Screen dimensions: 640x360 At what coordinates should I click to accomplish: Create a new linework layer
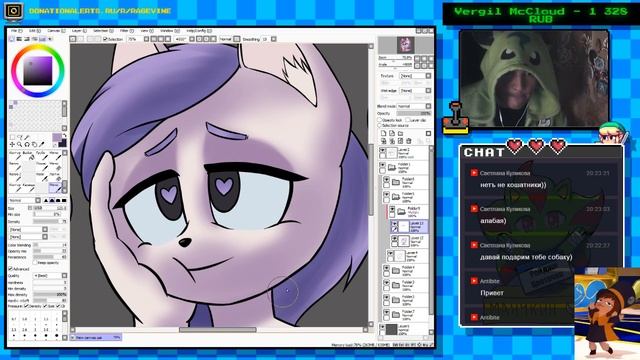[392, 133]
